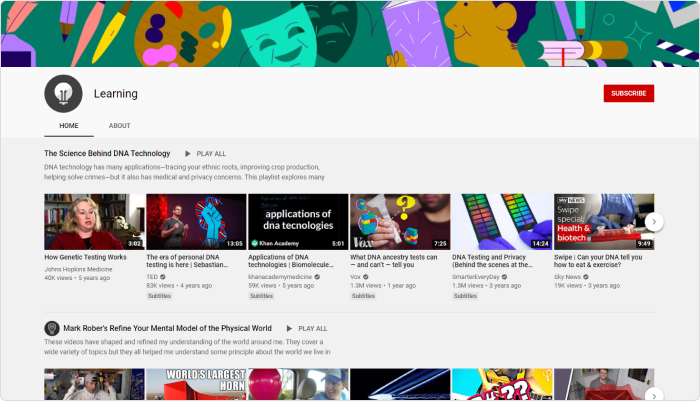700x401 pixels.
Task: Click the Learning channel name
Action: [x=116, y=93]
